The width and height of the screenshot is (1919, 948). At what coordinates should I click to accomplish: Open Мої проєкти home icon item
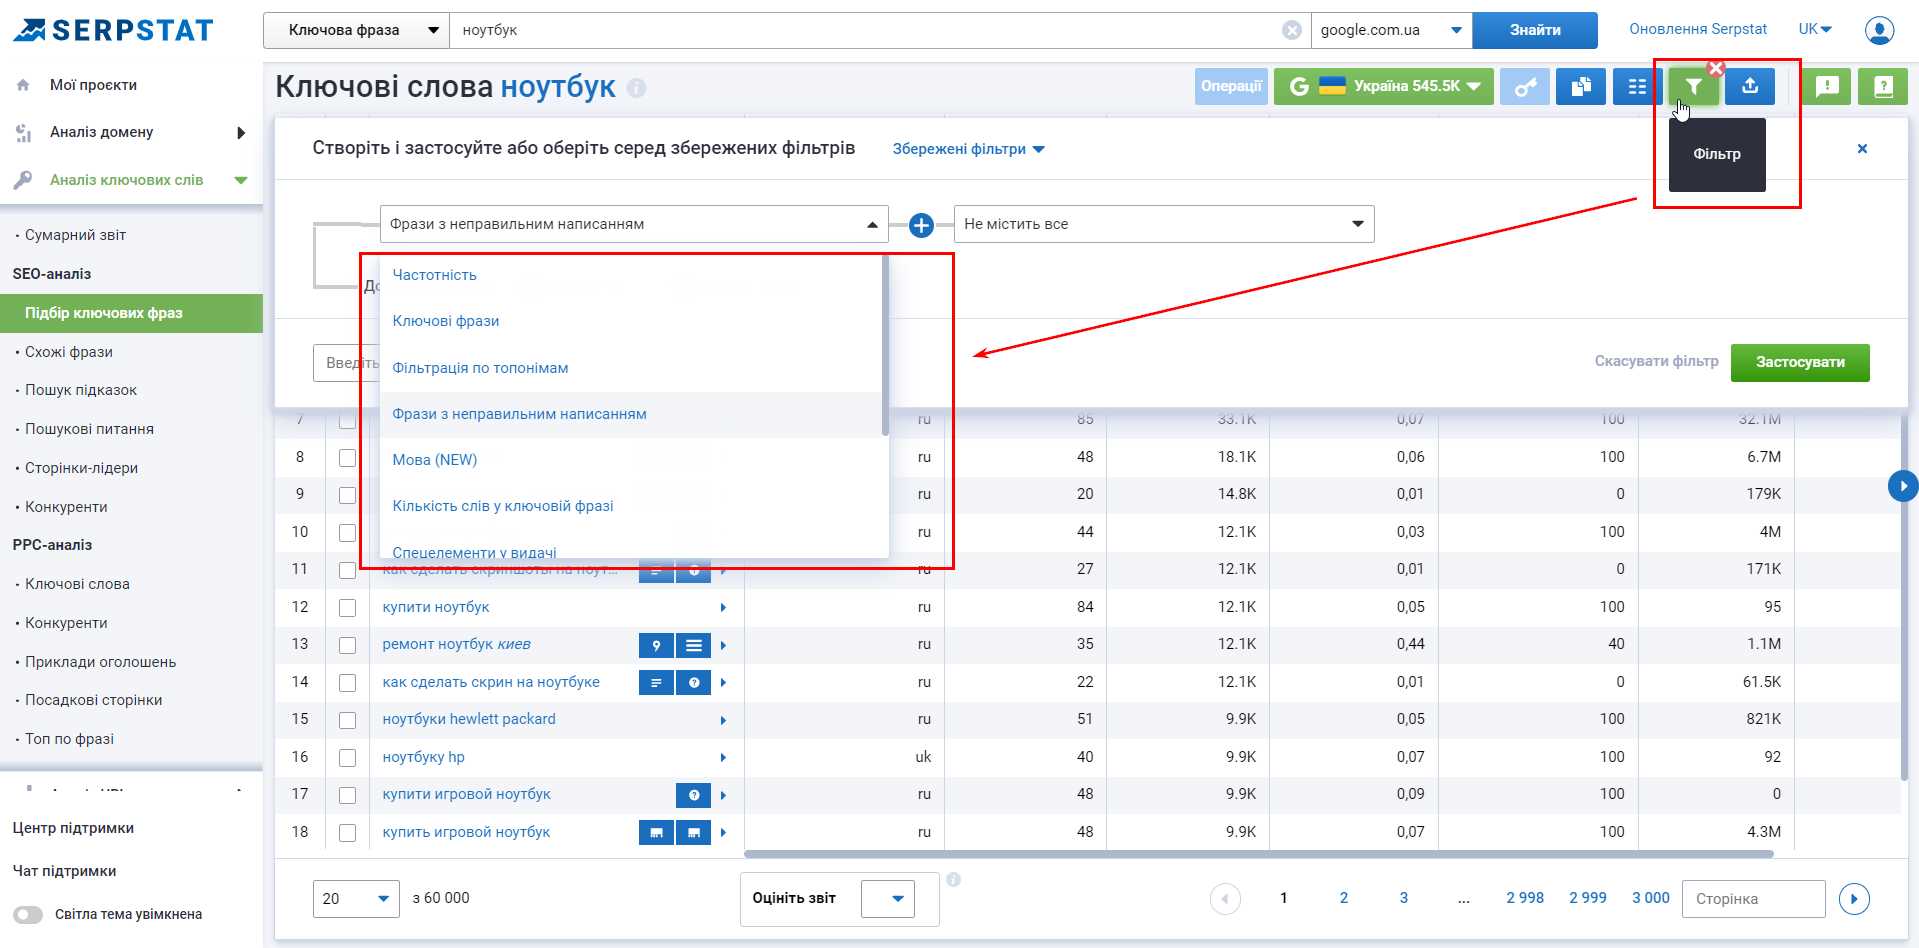pos(23,85)
